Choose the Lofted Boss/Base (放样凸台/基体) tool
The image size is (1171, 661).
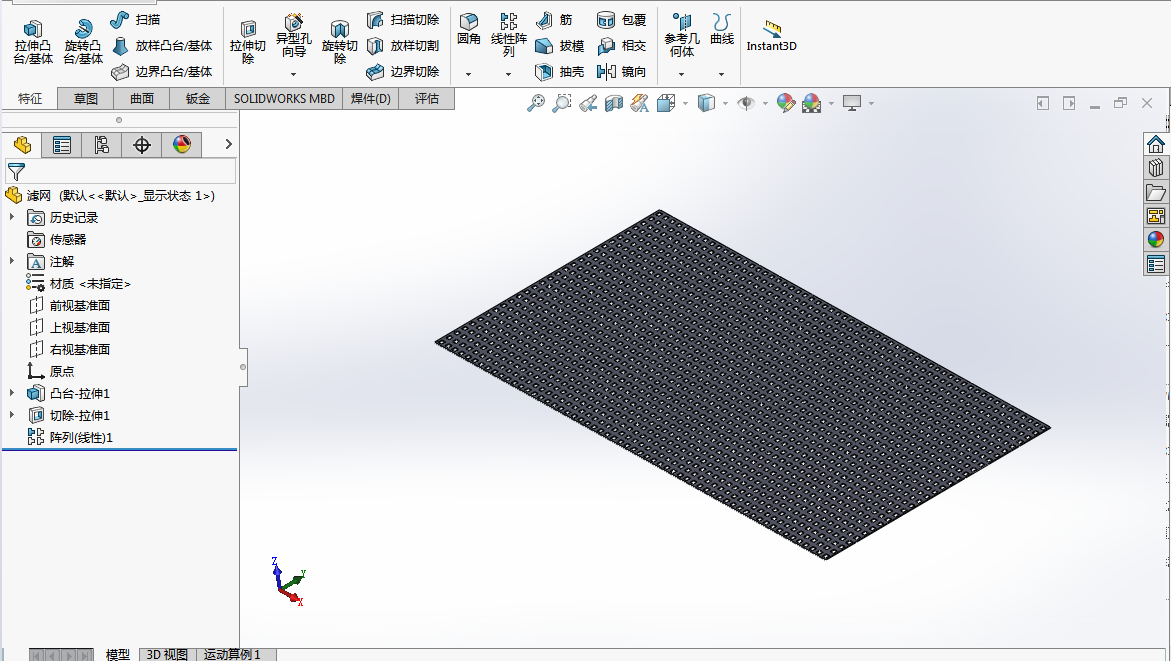click(x=162, y=46)
